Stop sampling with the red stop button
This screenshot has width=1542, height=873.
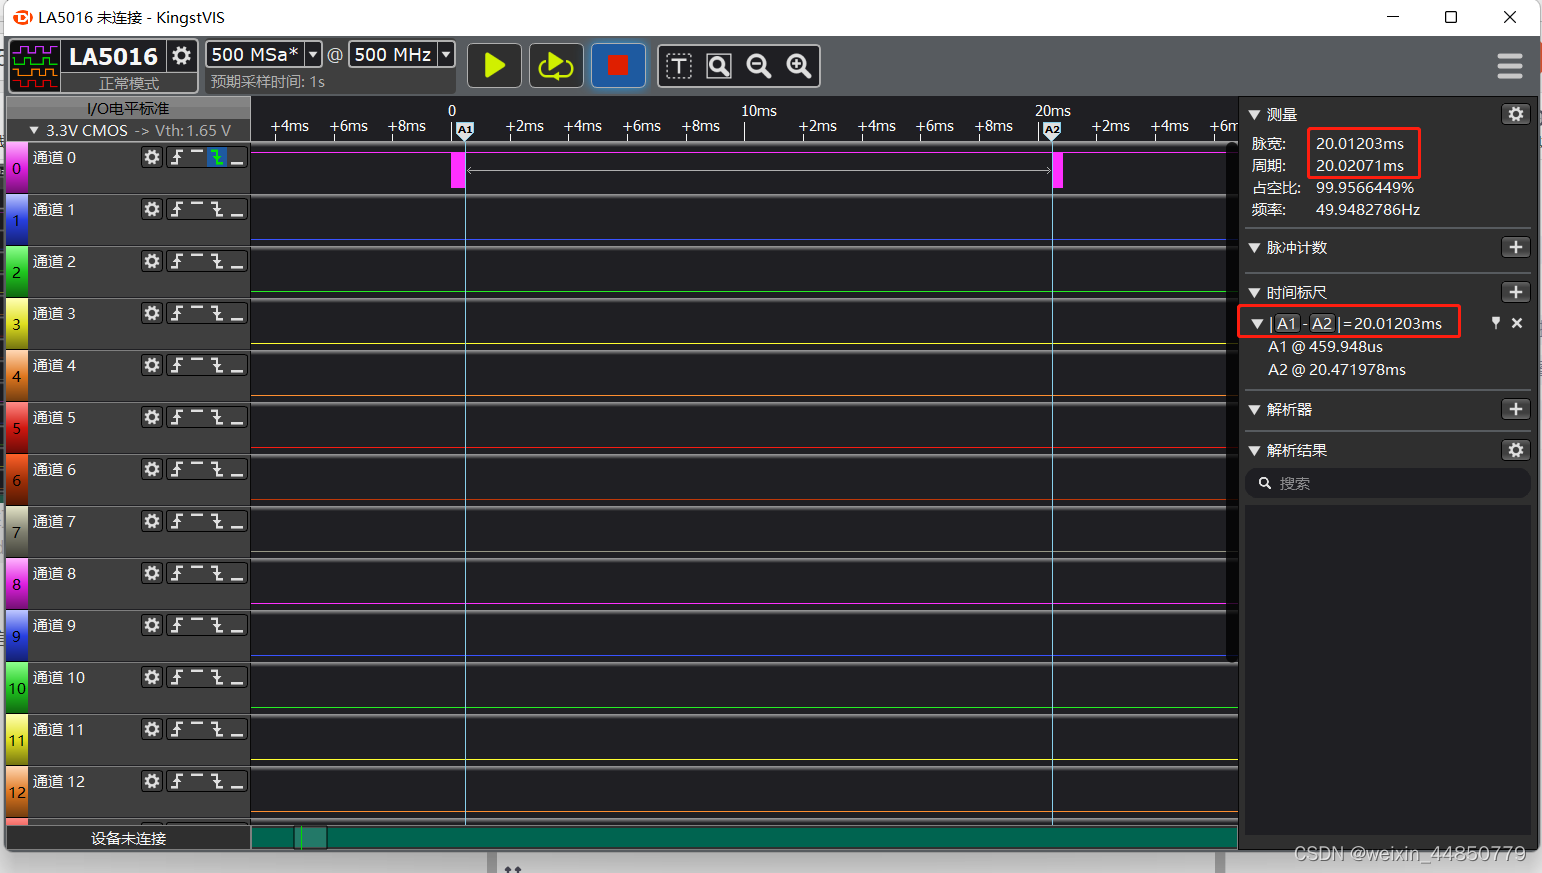coord(618,66)
